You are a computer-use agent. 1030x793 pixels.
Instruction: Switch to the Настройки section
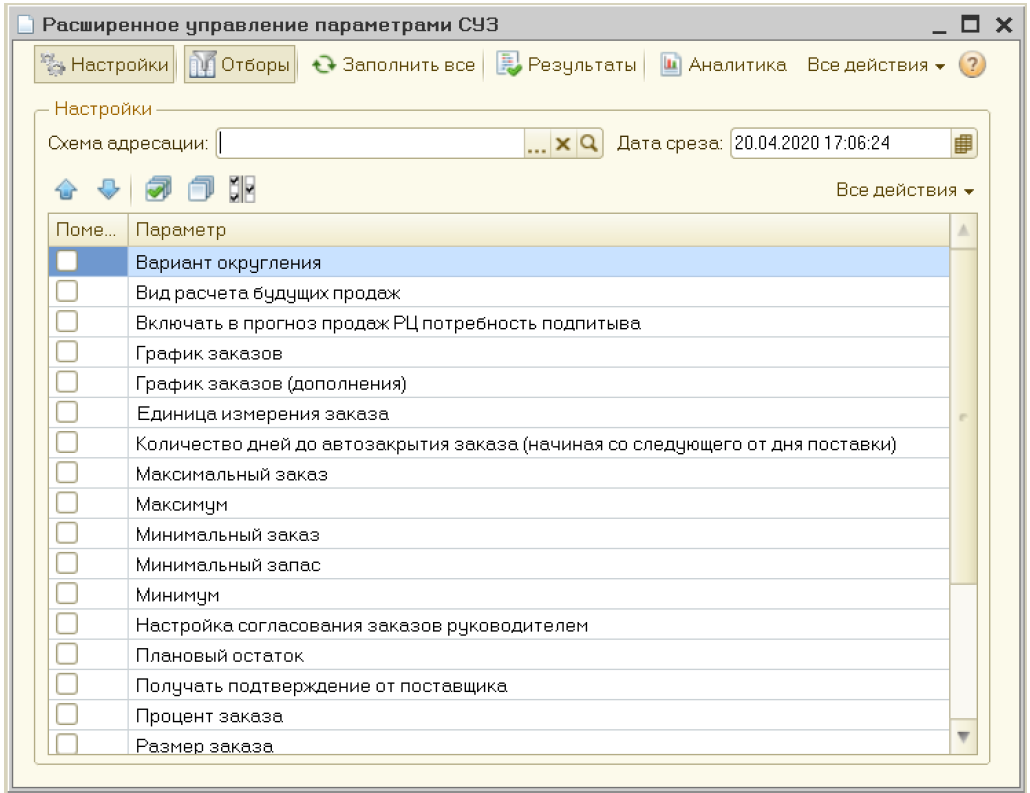(x=104, y=65)
